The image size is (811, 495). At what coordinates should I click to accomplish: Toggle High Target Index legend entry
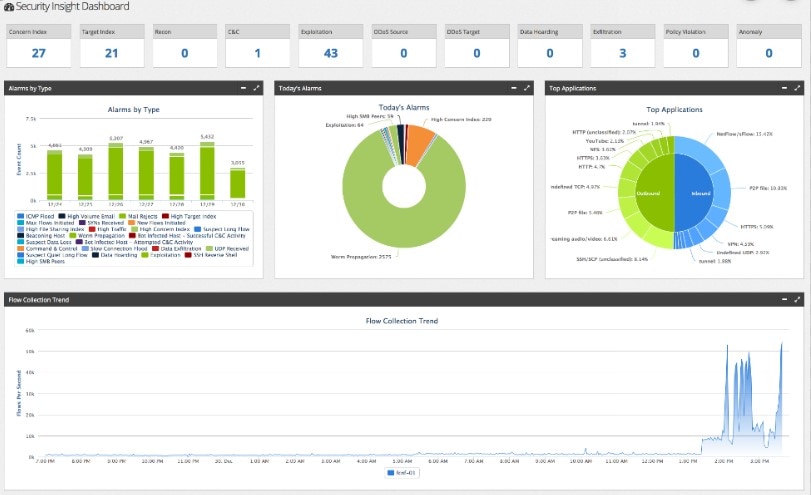click(x=189, y=216)
